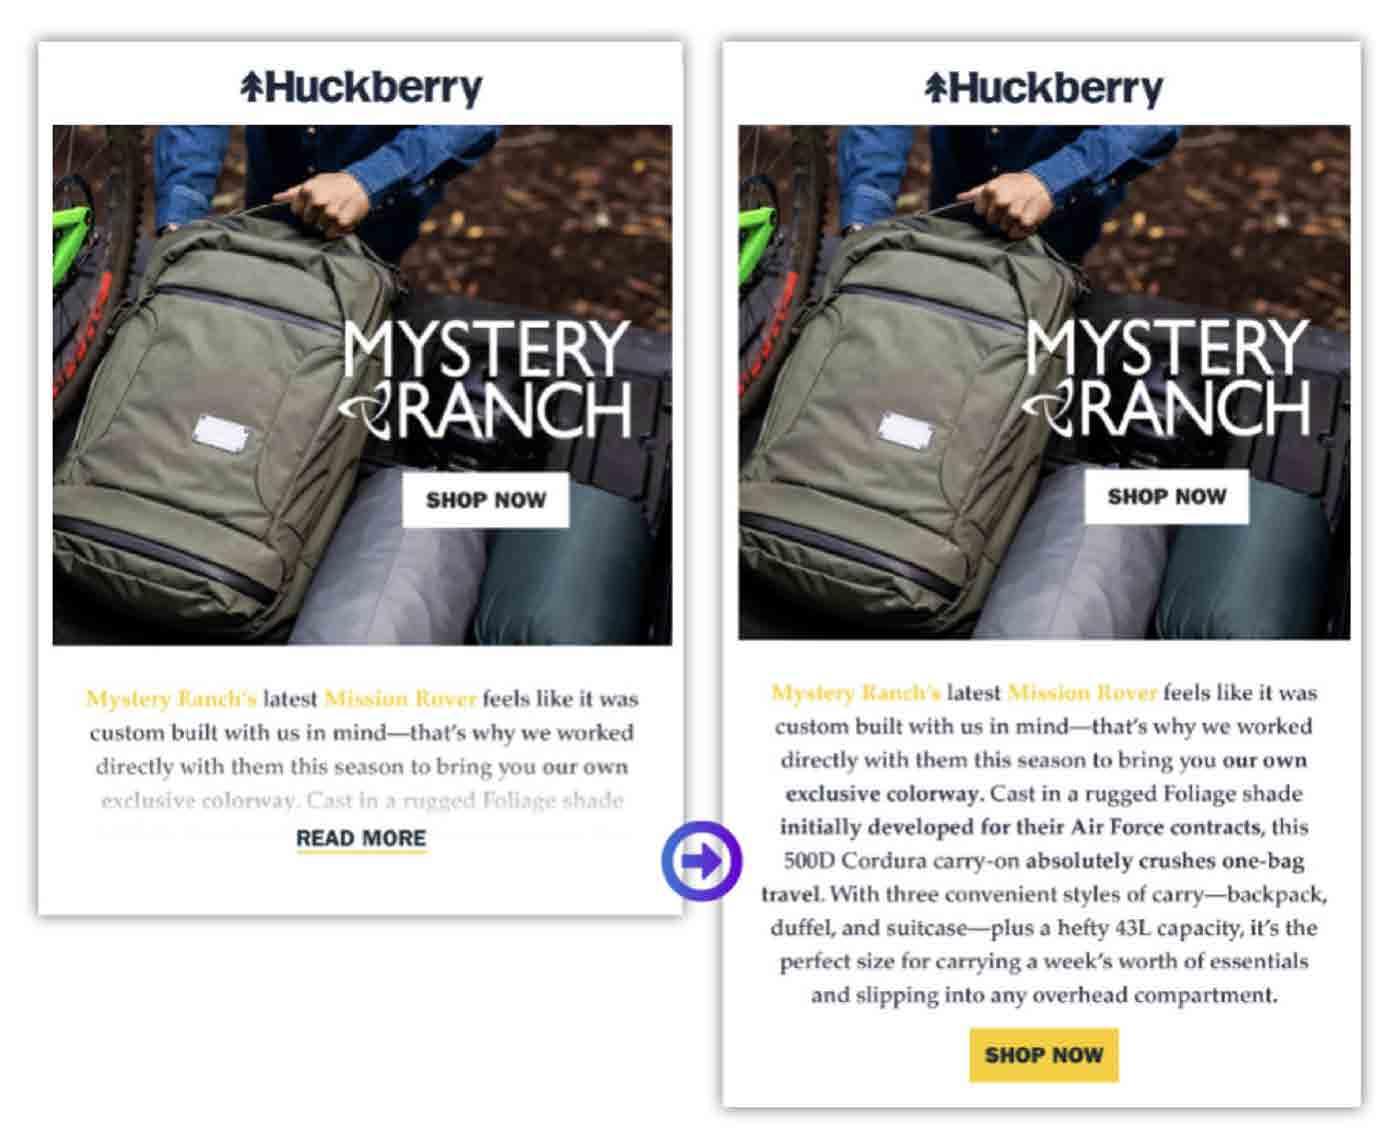Click the tree icon beside right Huckberry wordmark
1398x1145 pixels.
pos(935,87)
